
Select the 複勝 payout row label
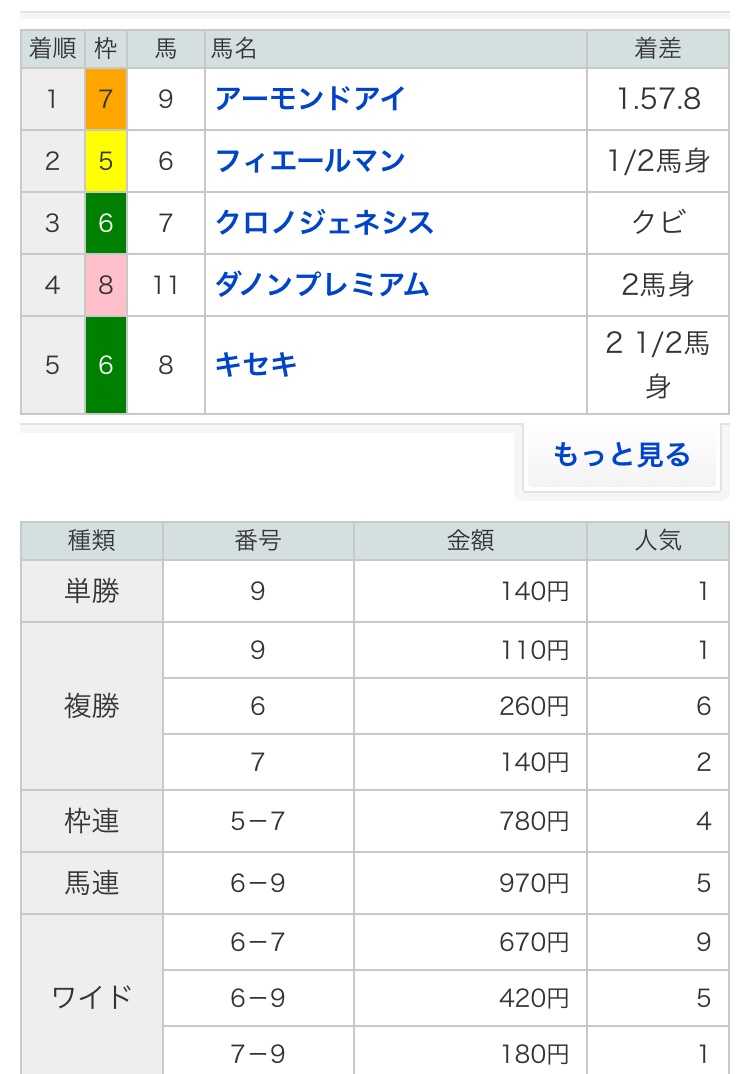pyautogui.click(x=92, y=705)
